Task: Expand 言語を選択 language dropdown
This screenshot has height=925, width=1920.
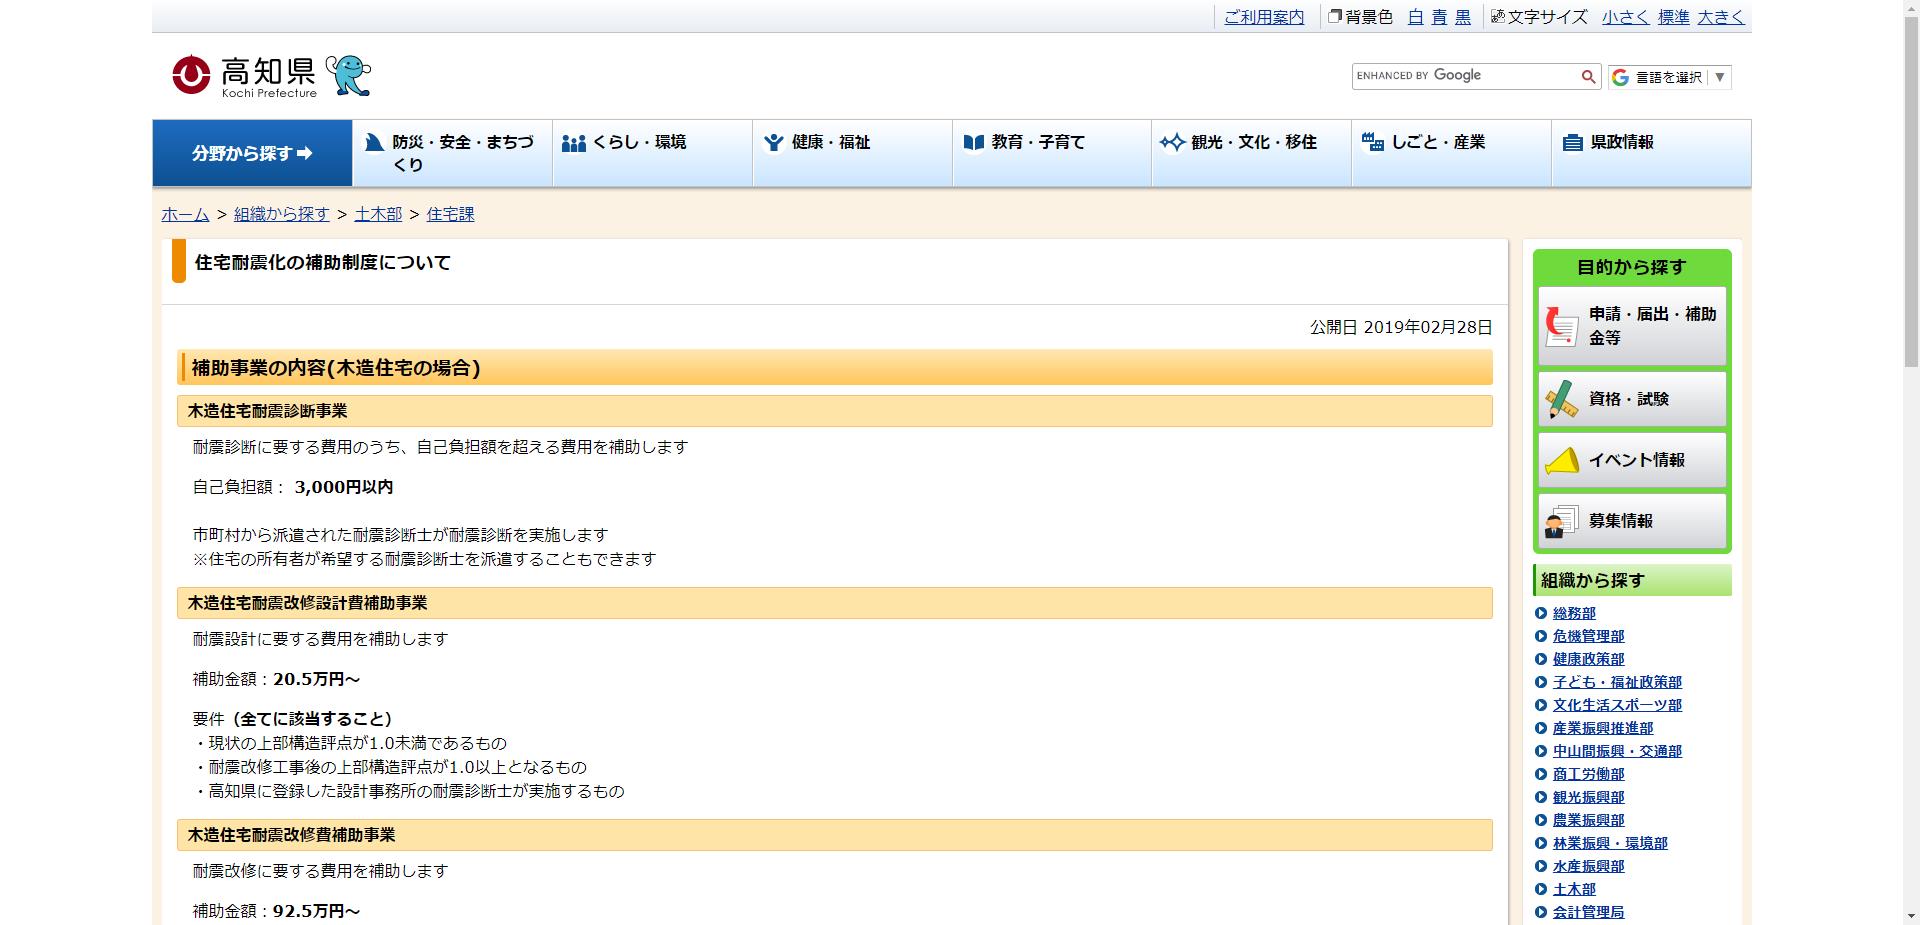Action: pos(1669,77)
